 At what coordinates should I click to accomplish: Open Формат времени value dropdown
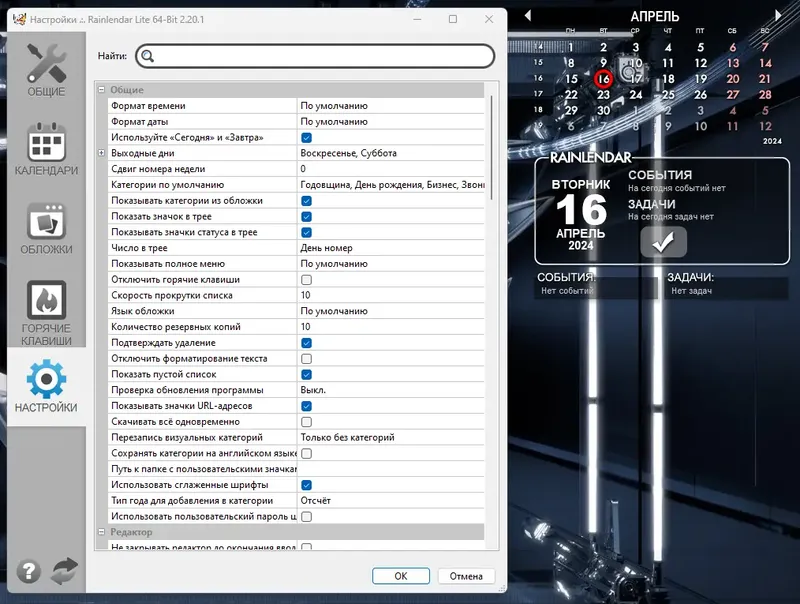coord(391,106)
